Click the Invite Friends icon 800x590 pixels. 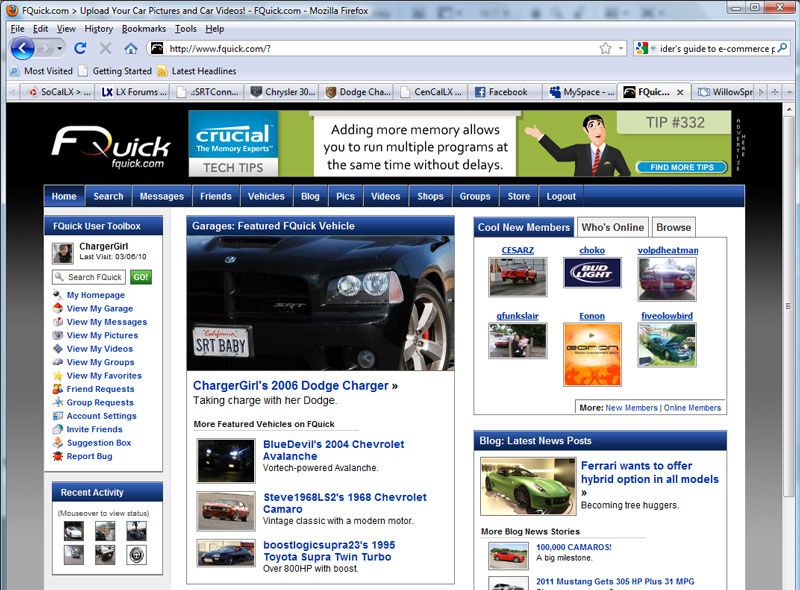58,429
